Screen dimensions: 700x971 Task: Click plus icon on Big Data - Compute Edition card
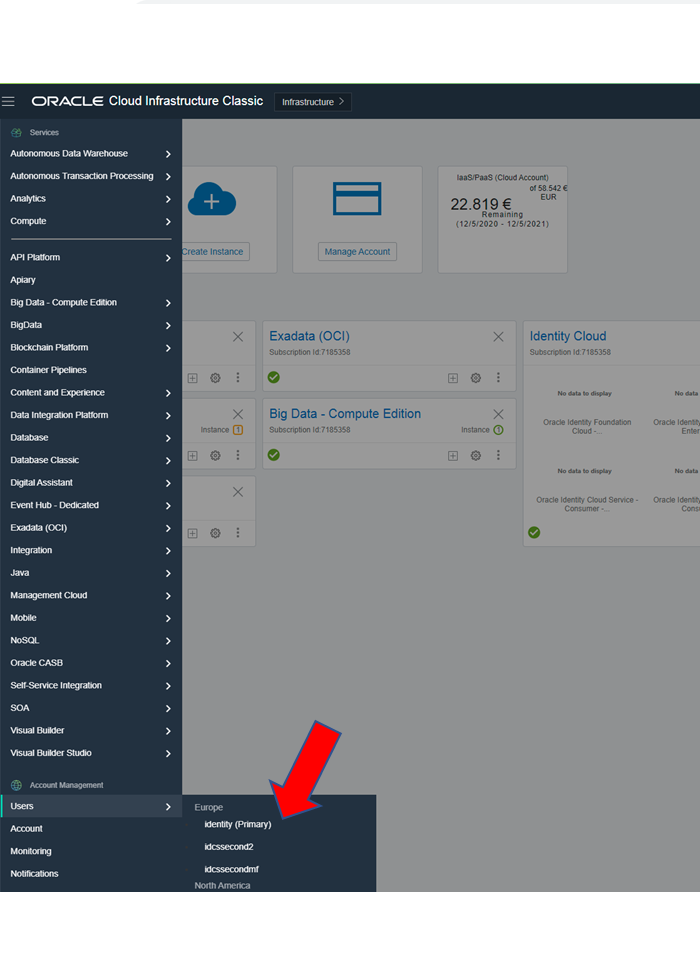tap(453, 455)
